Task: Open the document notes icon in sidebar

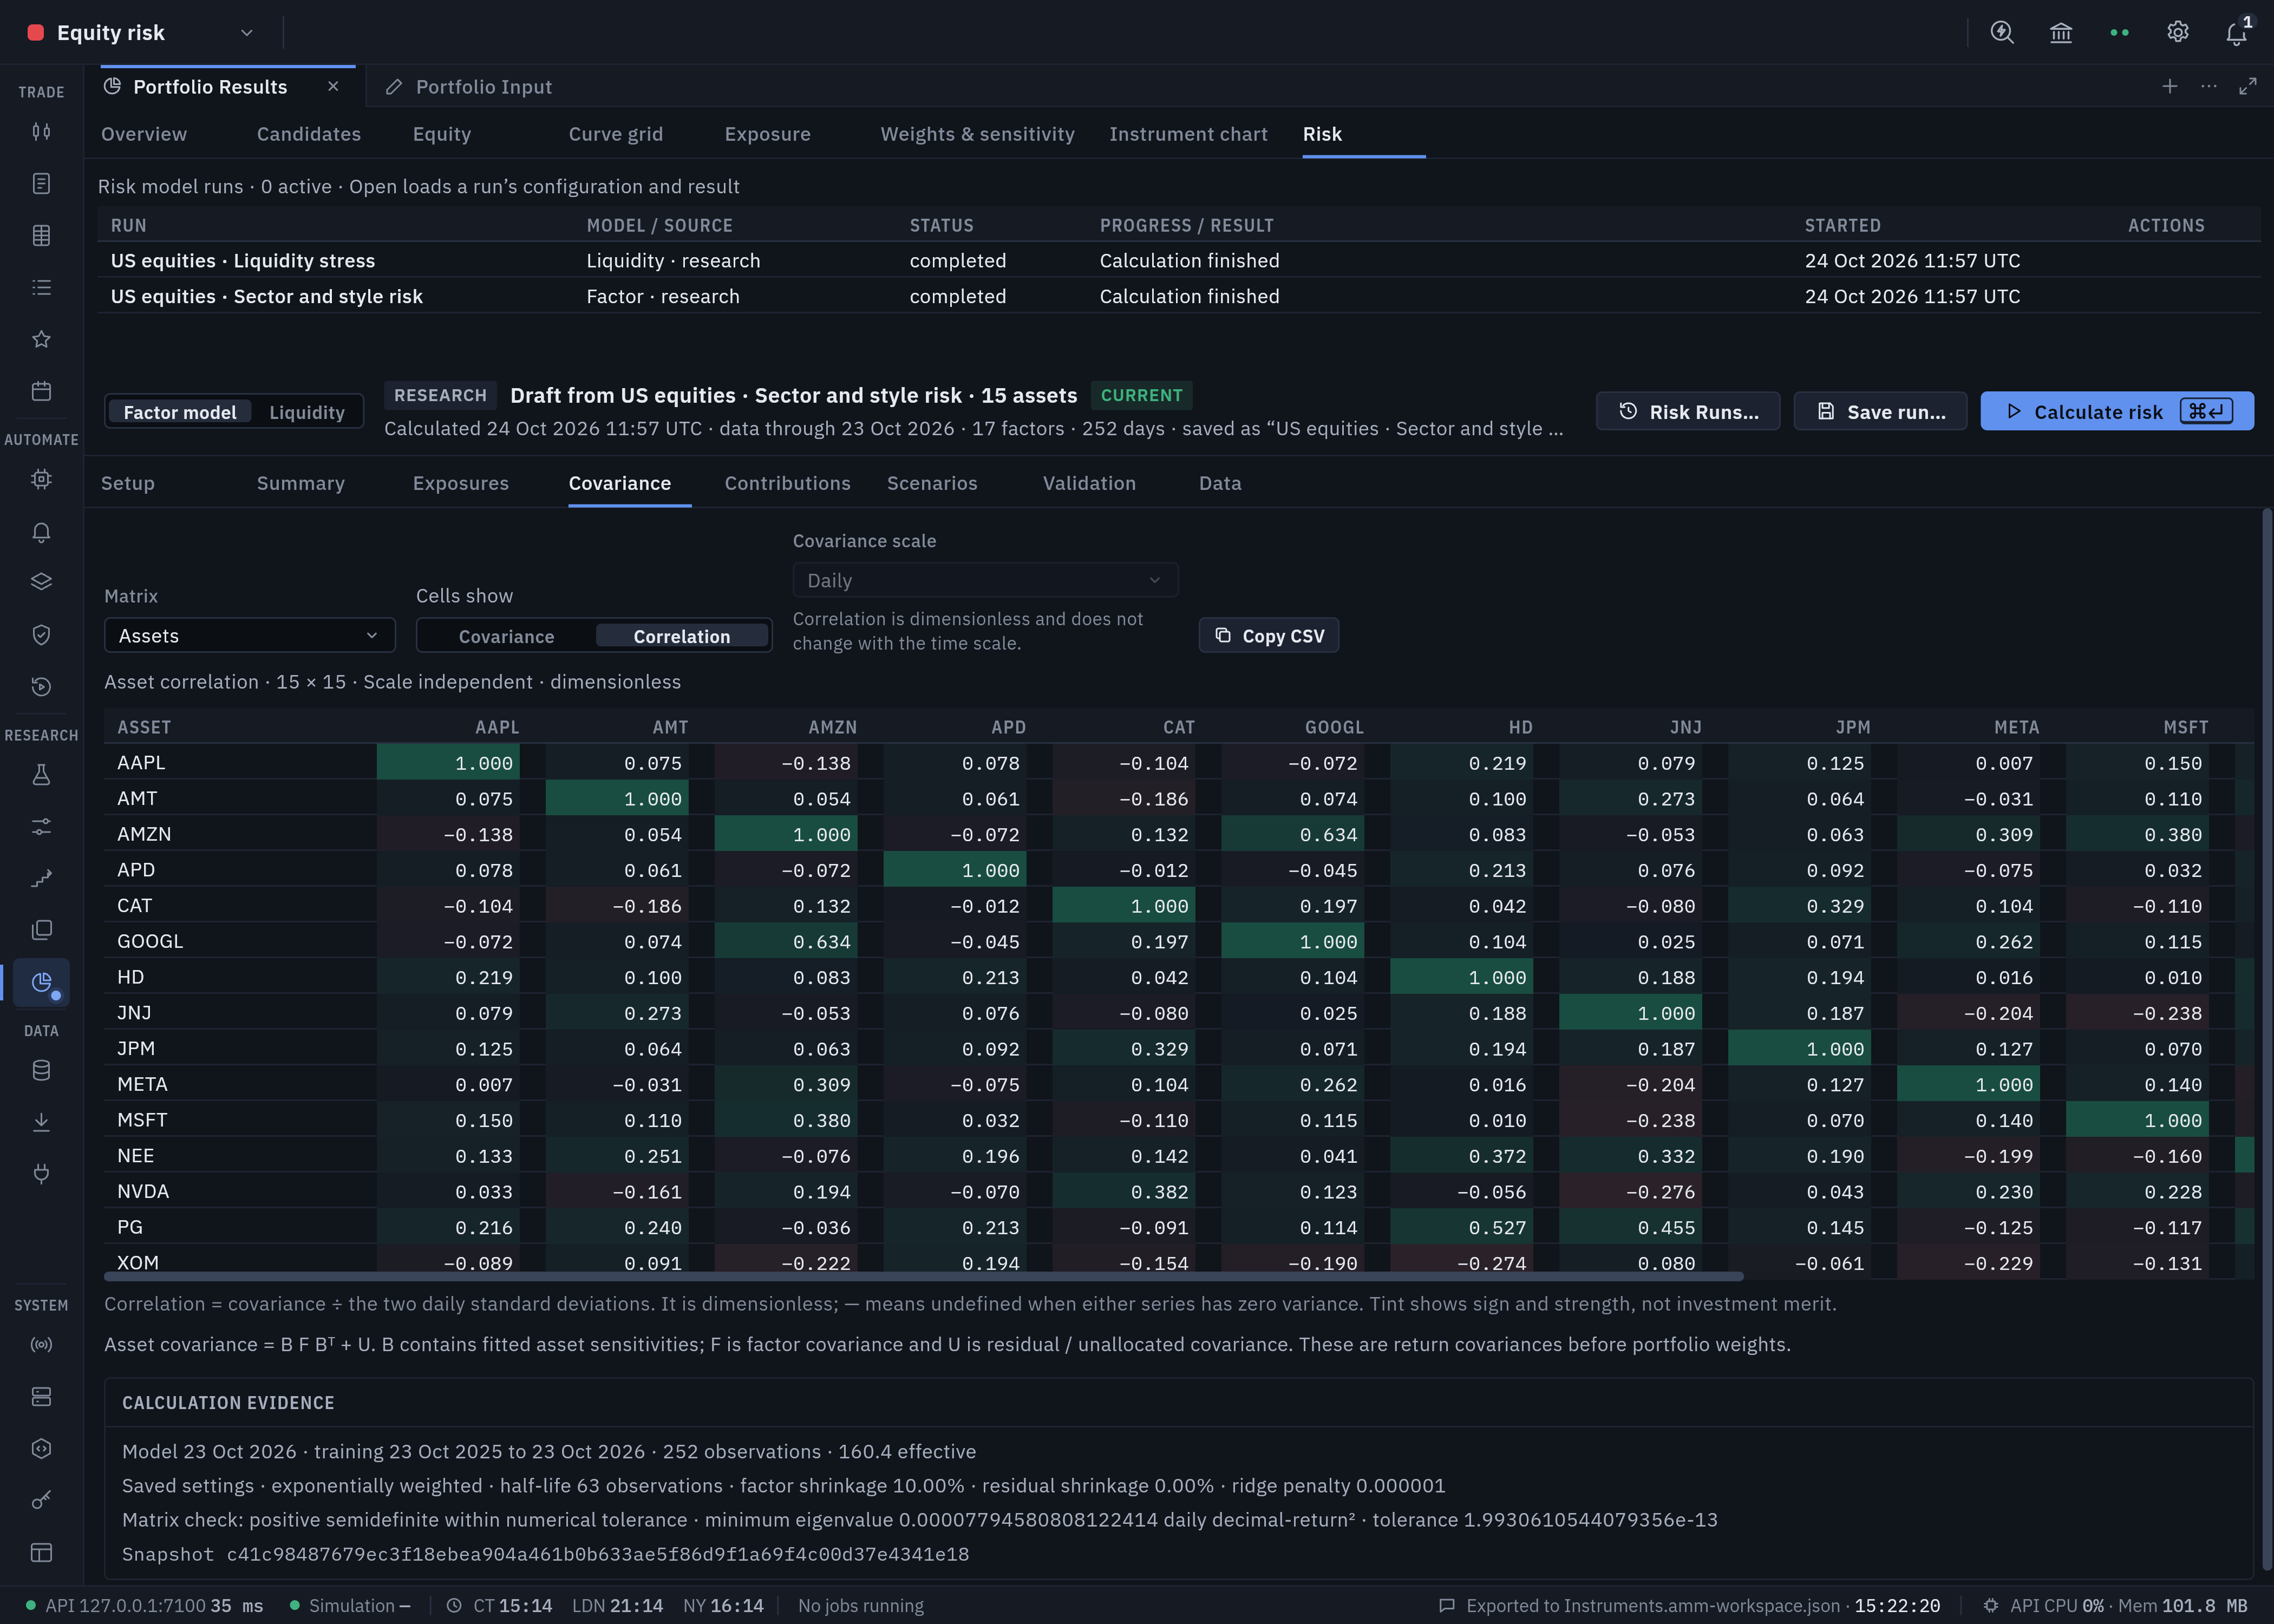Action: point(41,184)
